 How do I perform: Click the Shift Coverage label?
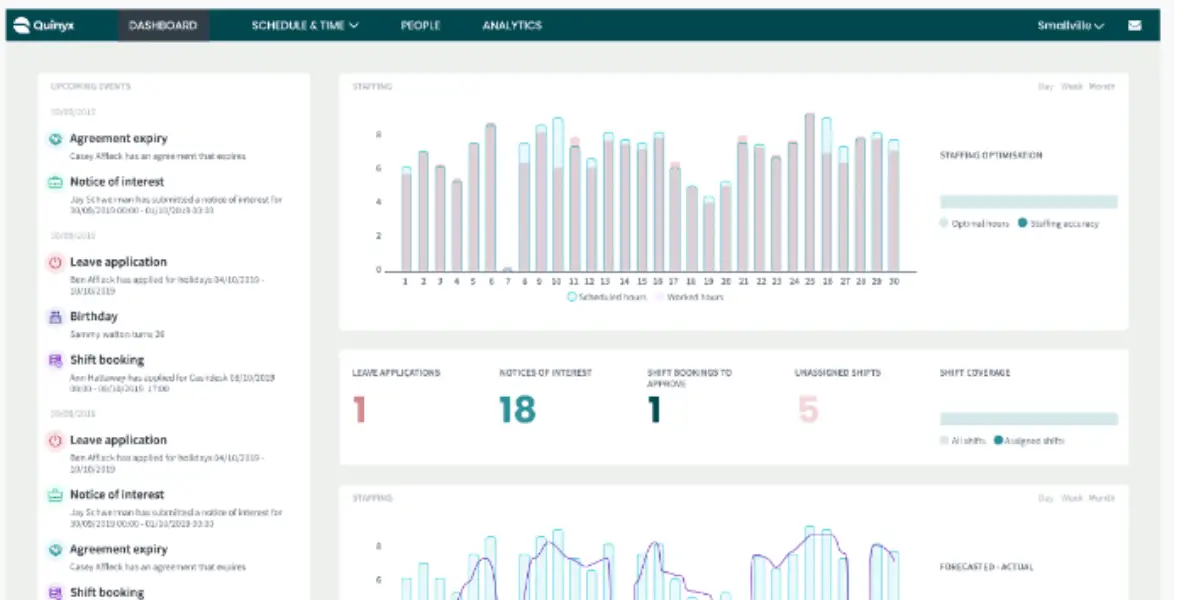[975, 373]
